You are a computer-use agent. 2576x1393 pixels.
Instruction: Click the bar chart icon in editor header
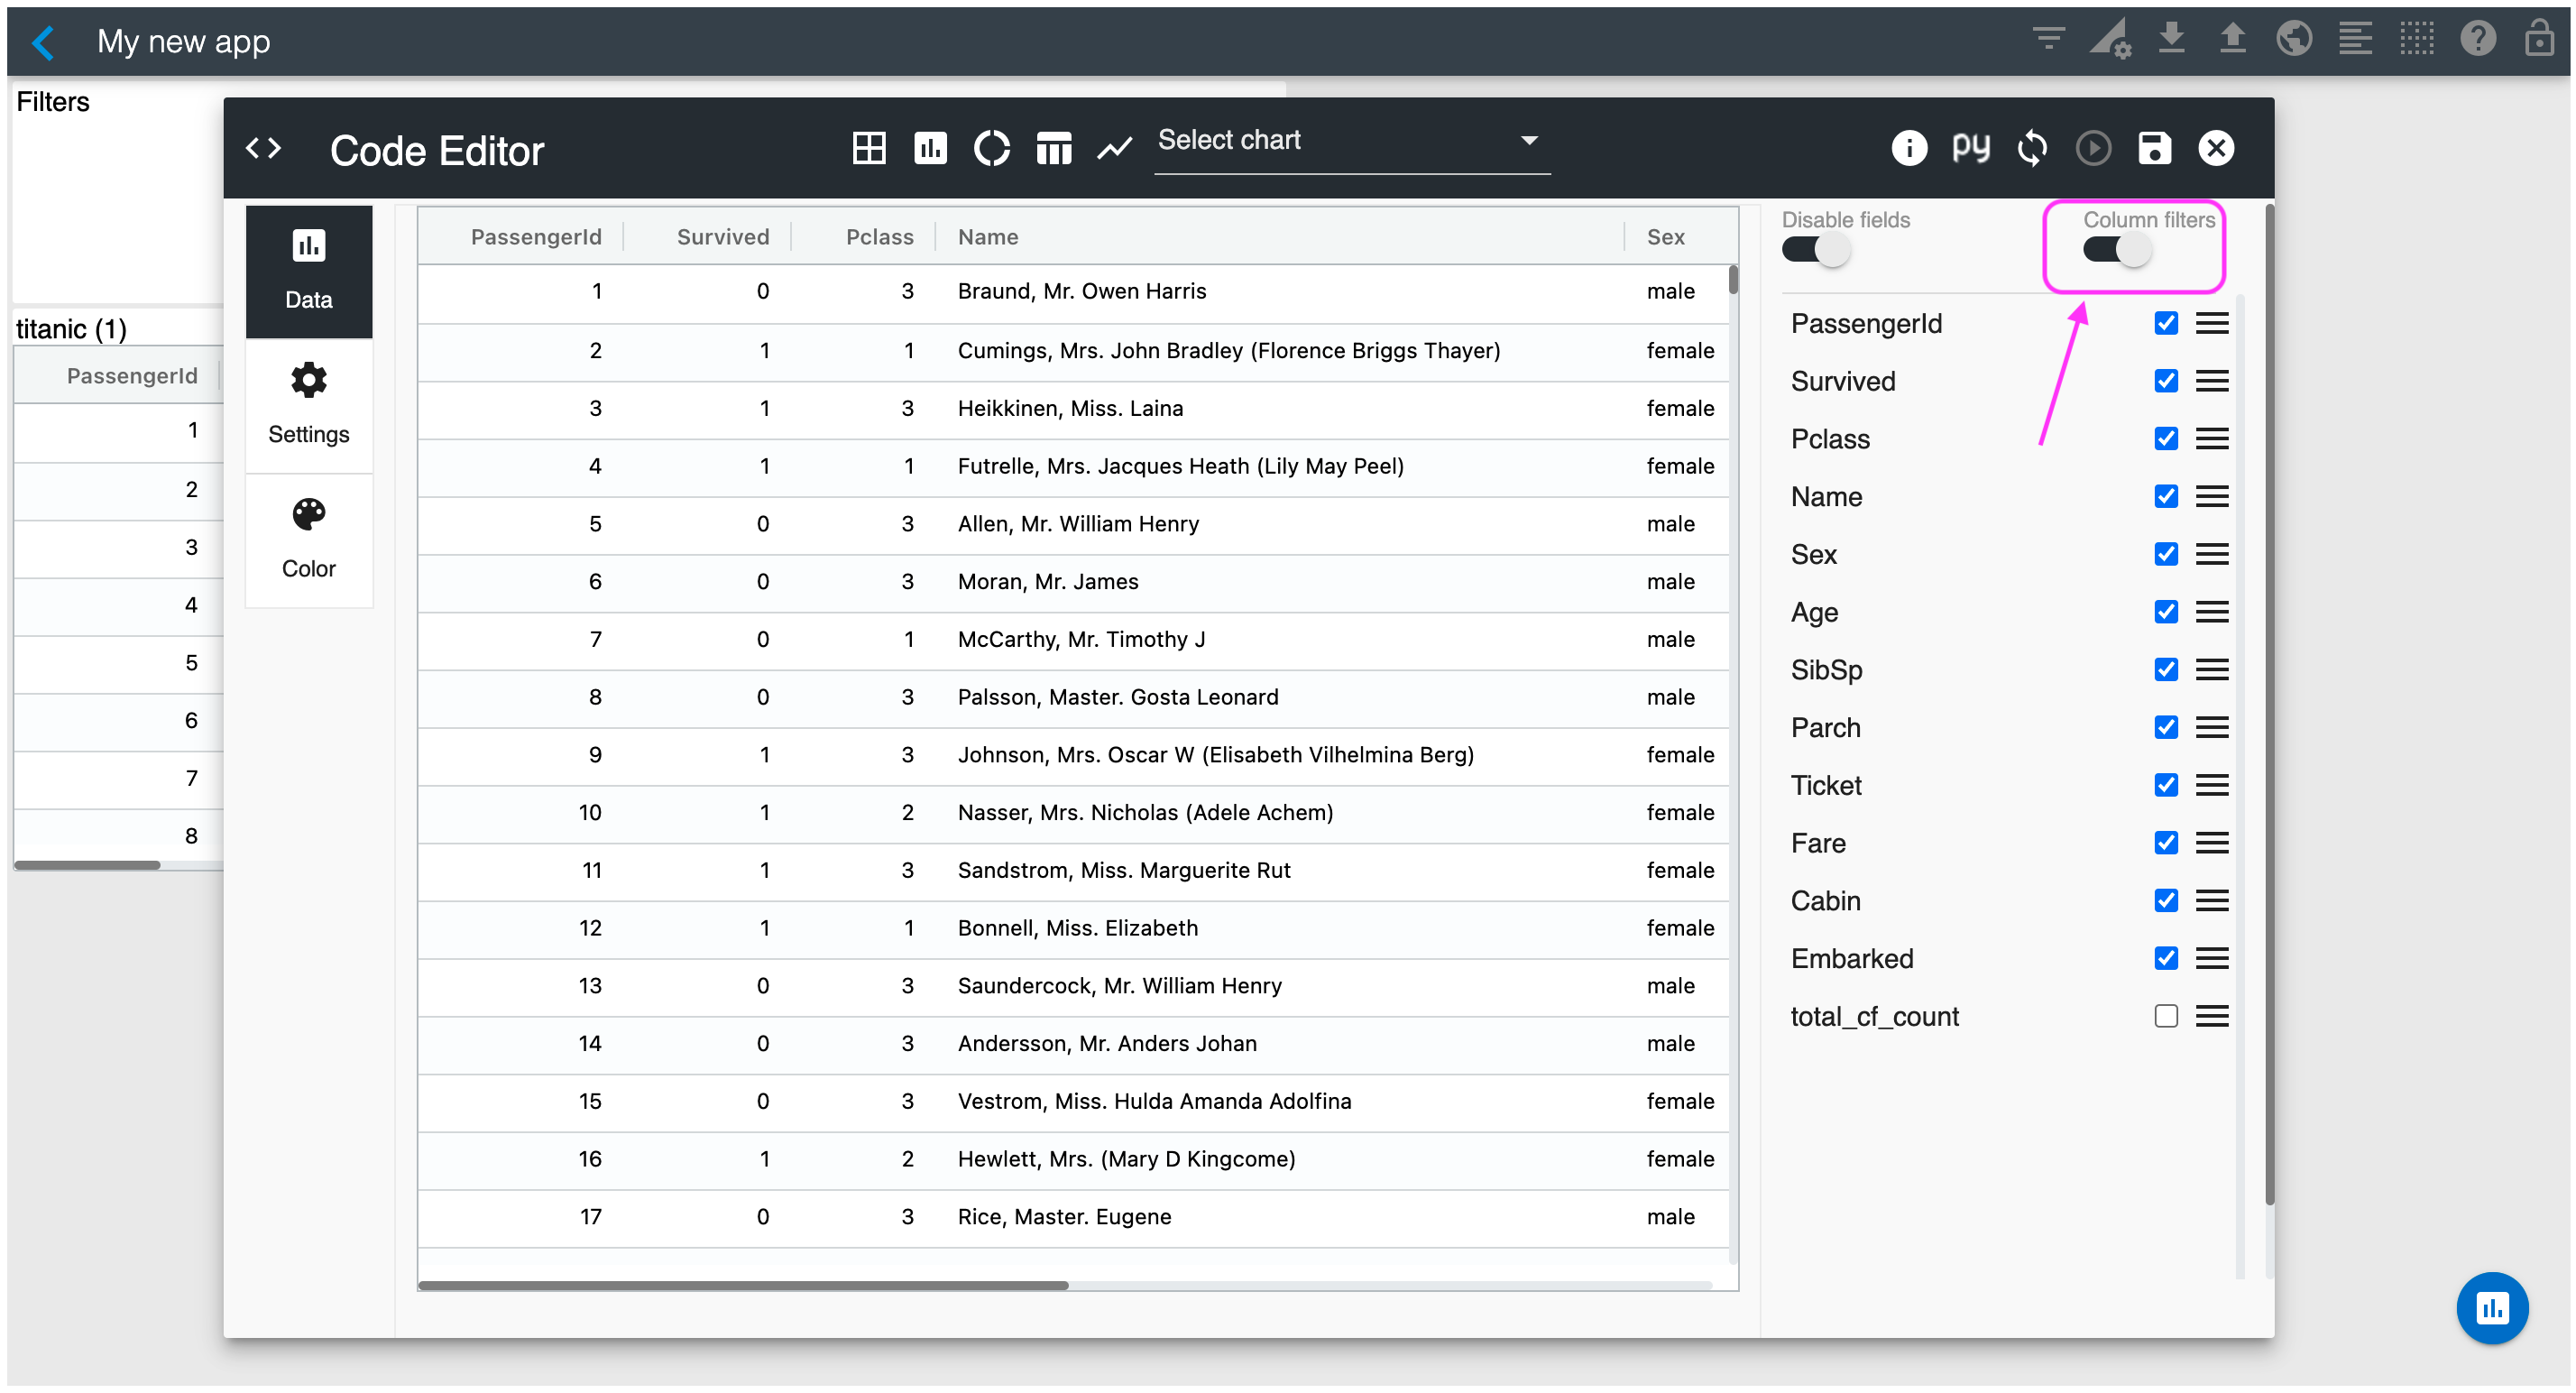(930, 149)
